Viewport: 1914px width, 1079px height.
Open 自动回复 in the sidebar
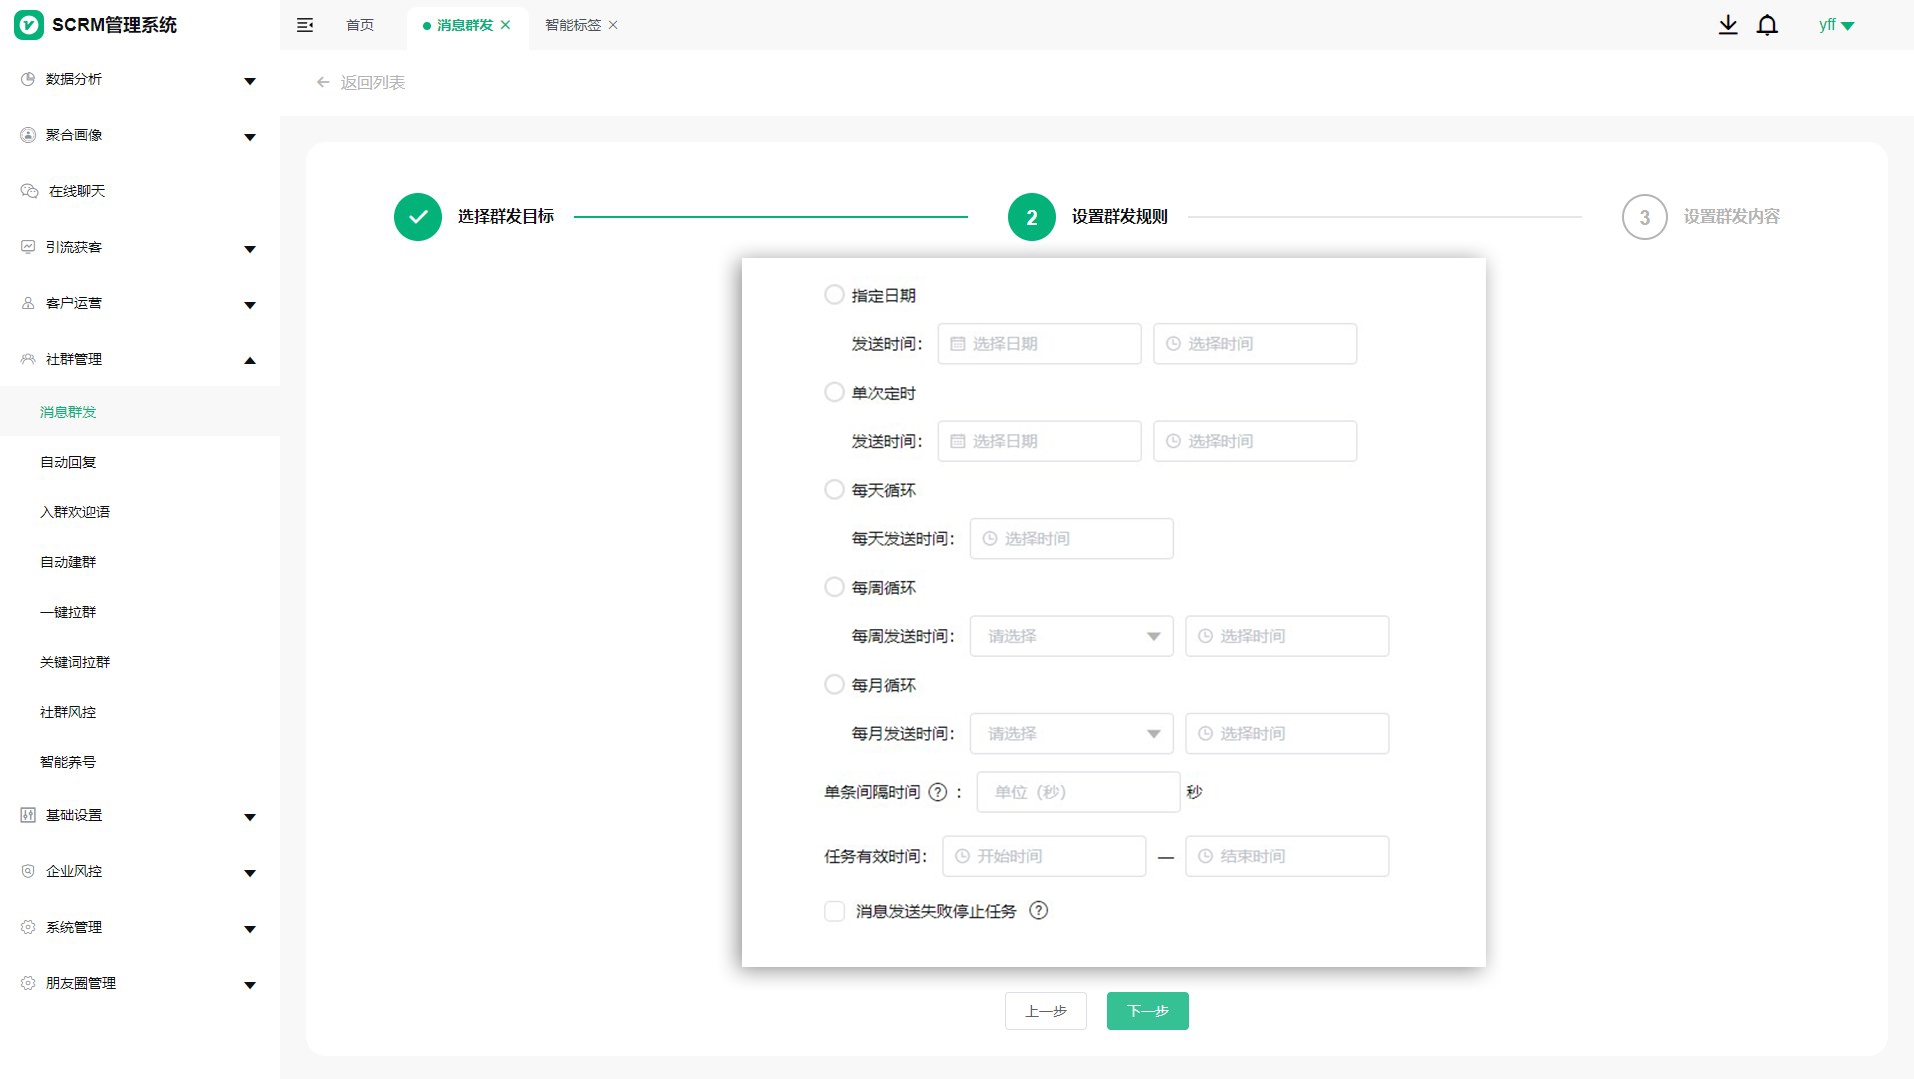(x=68, y=462)
